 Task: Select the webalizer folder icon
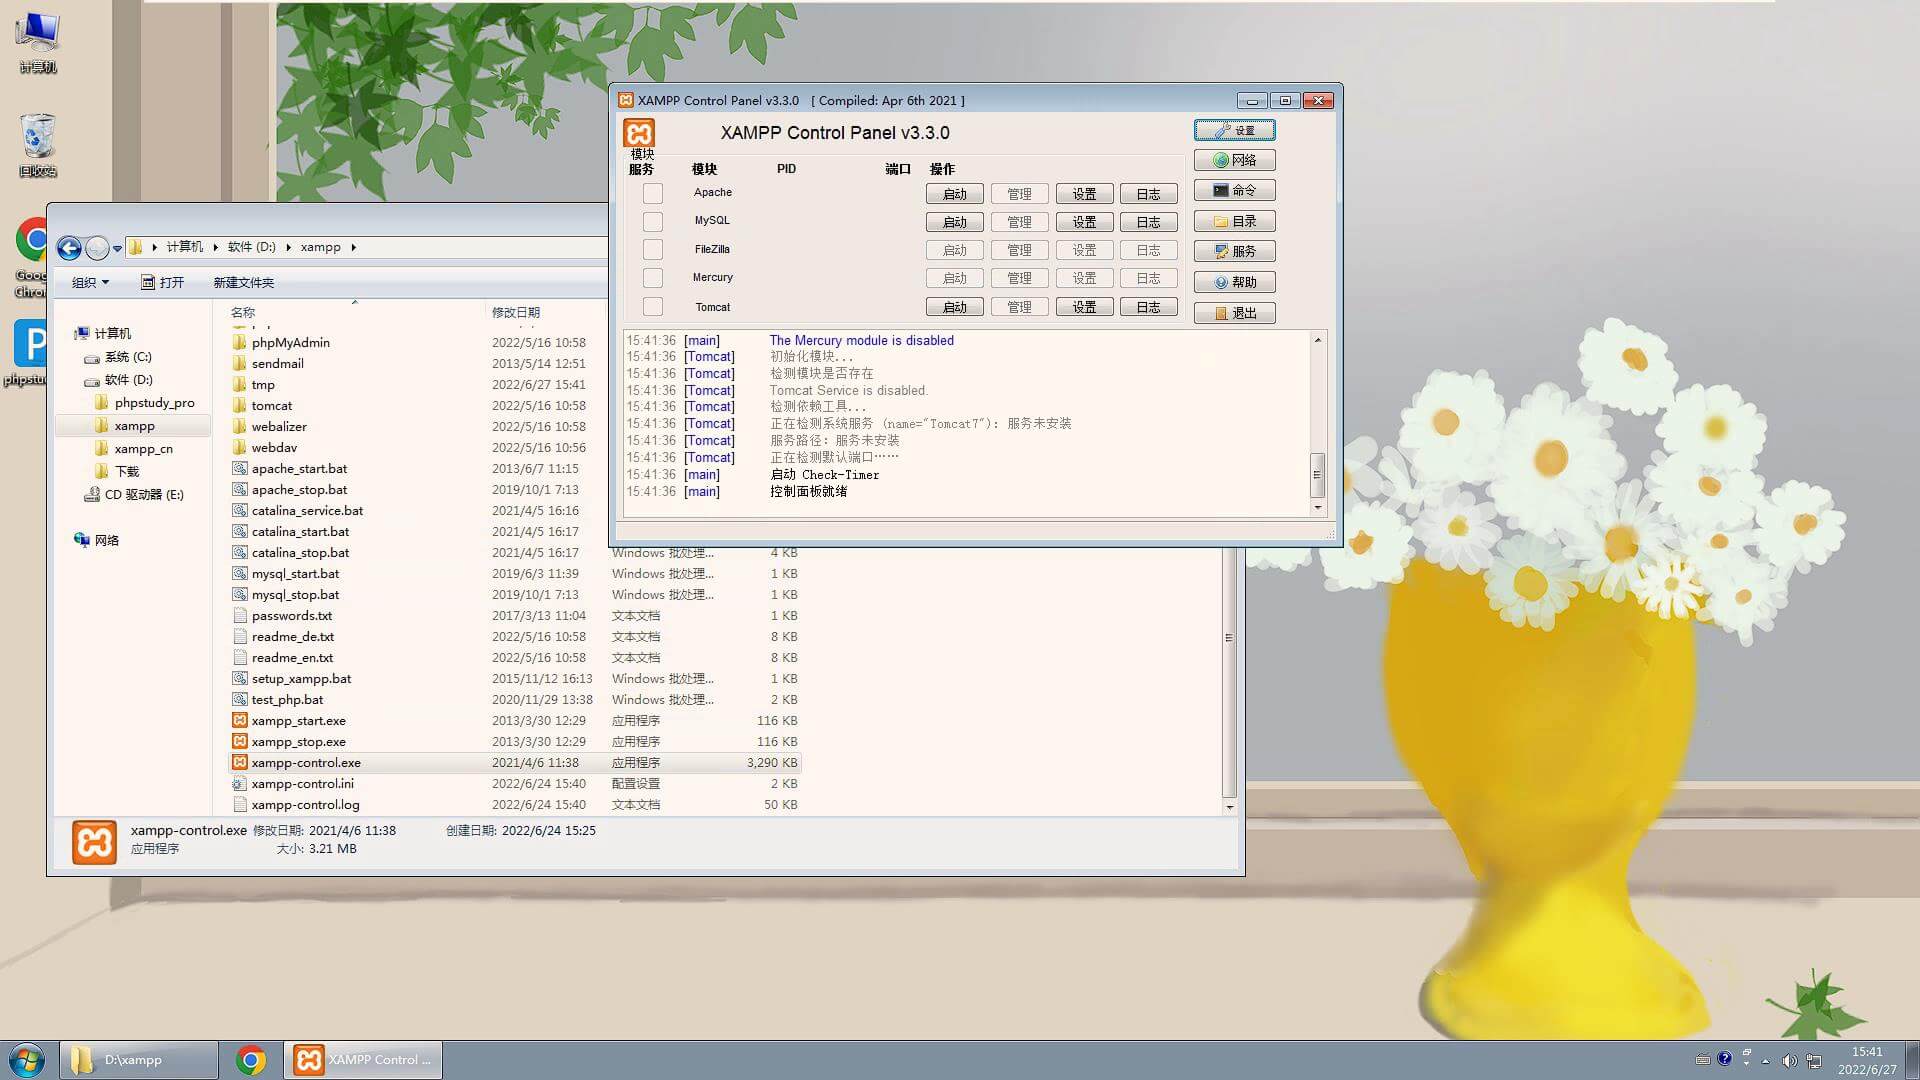click(240, 426)
